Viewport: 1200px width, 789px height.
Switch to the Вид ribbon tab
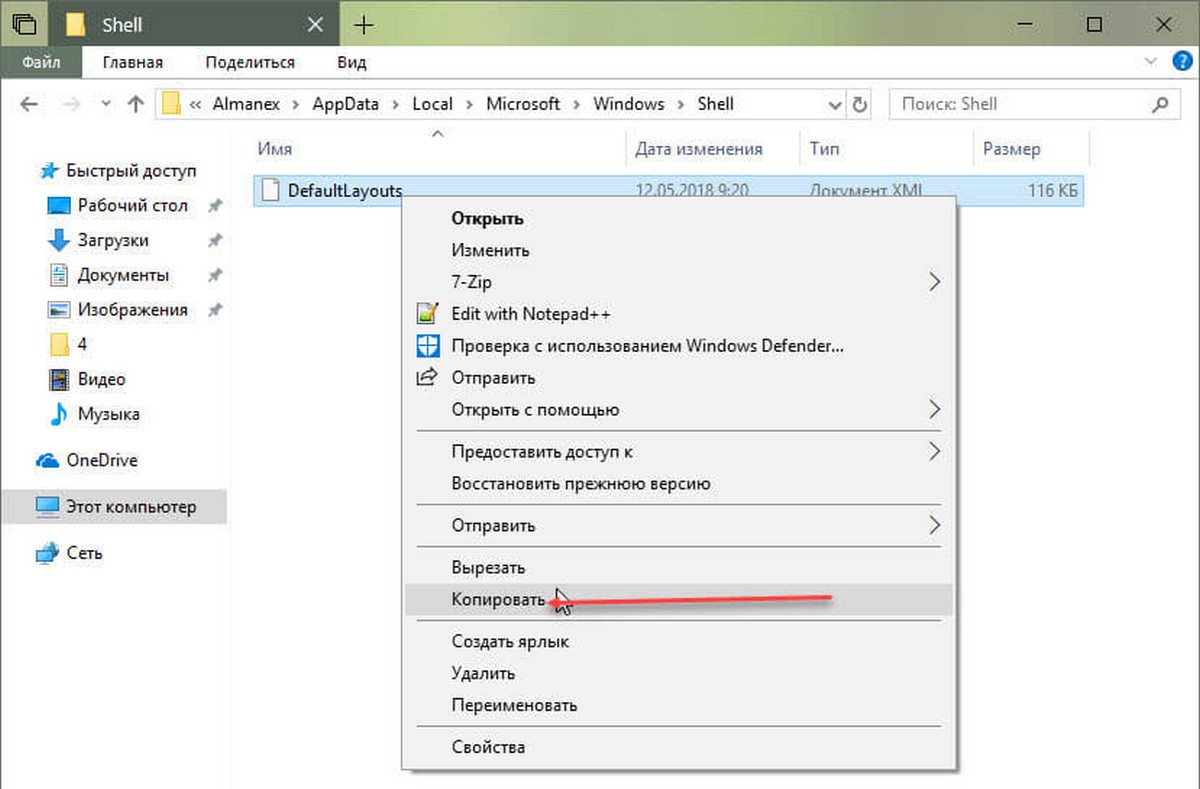tap(351, 62)
